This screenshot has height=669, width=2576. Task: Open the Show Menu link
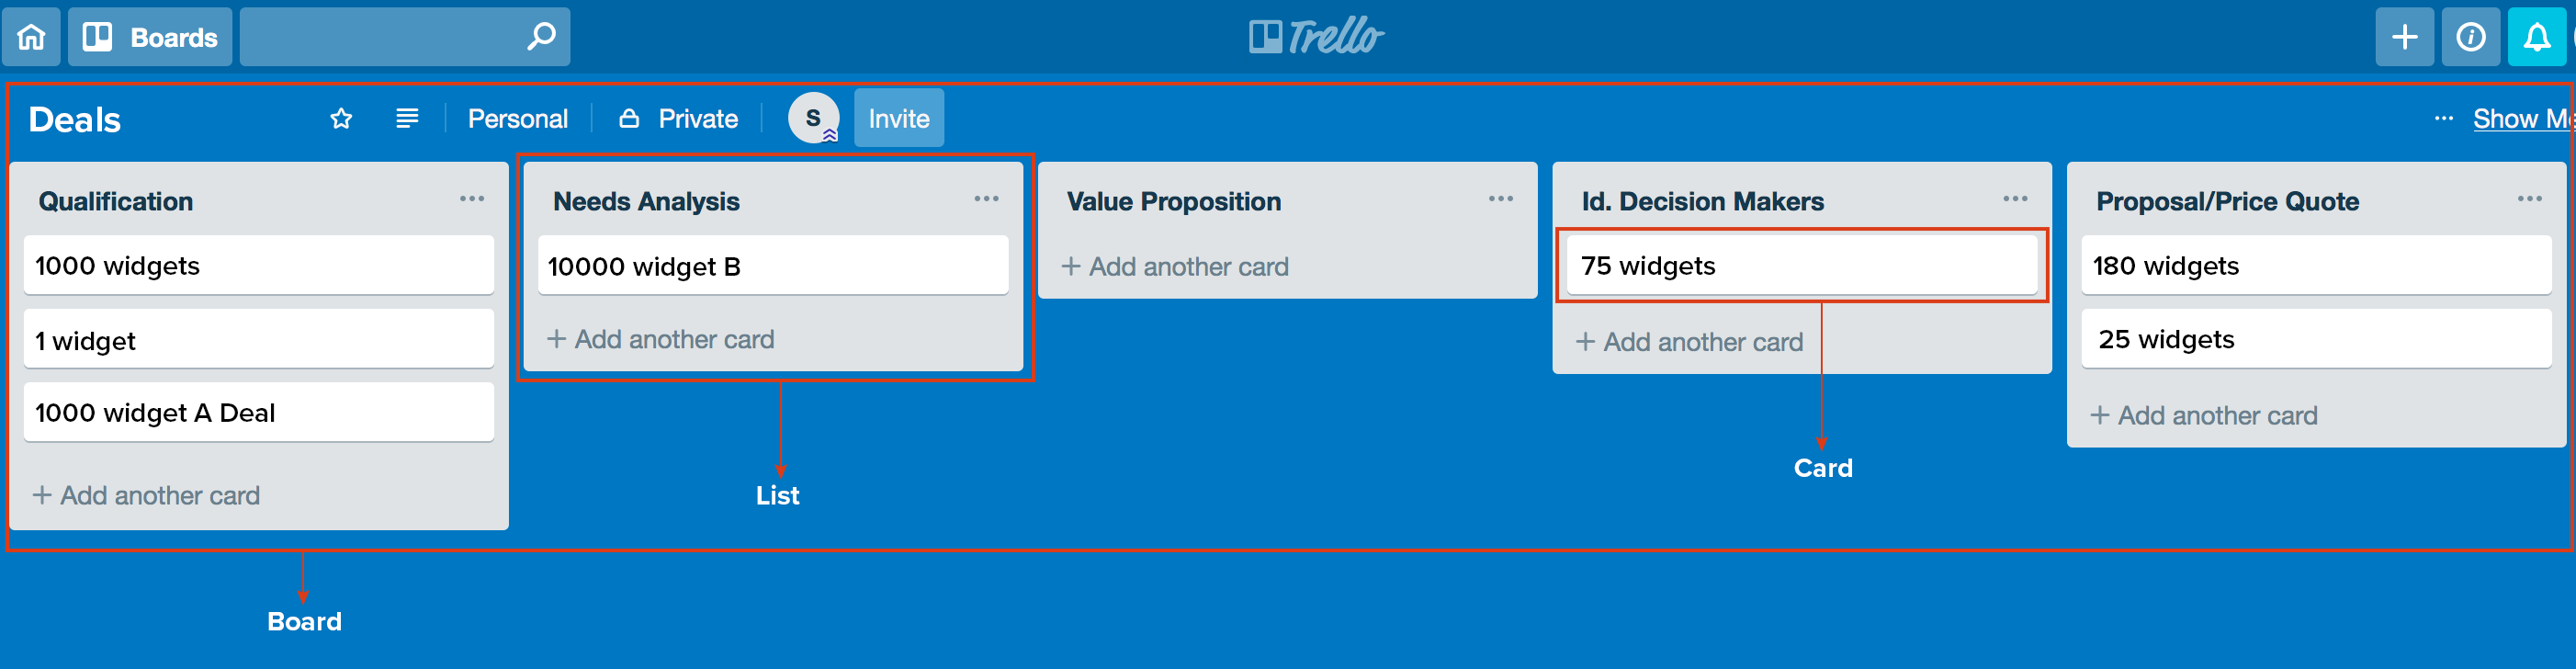[x=2521, y=118]
